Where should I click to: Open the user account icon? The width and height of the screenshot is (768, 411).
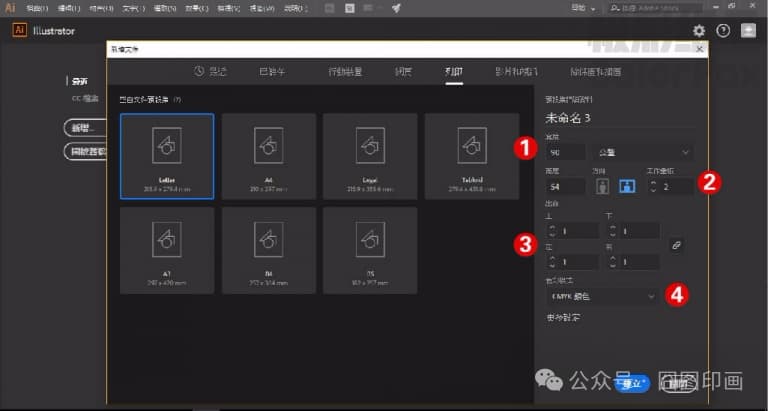tap(748, 31)
